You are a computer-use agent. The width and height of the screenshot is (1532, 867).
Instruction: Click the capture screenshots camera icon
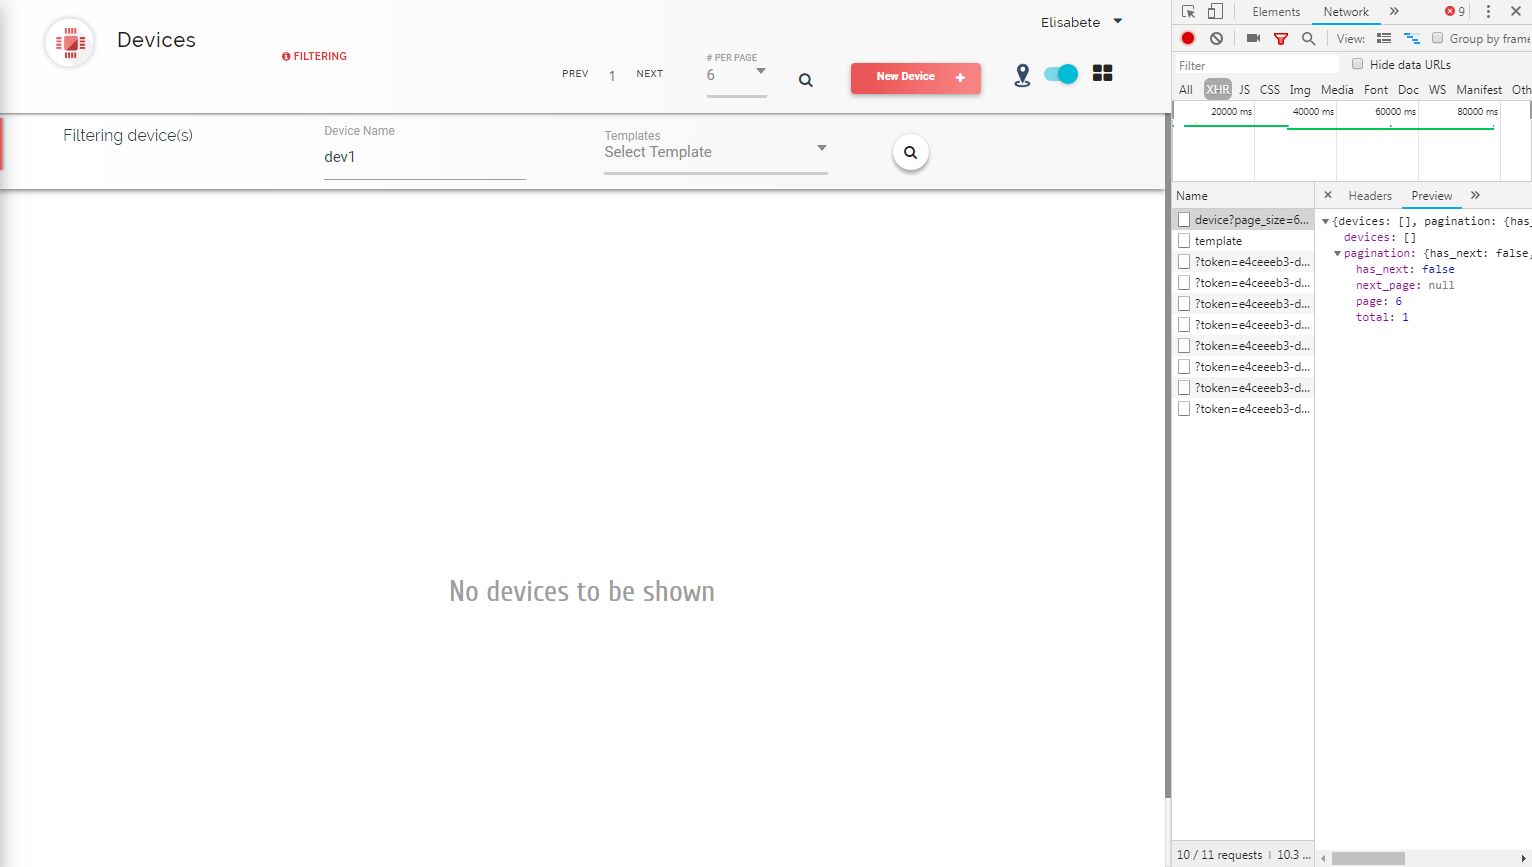click(x=1253, y=38)
